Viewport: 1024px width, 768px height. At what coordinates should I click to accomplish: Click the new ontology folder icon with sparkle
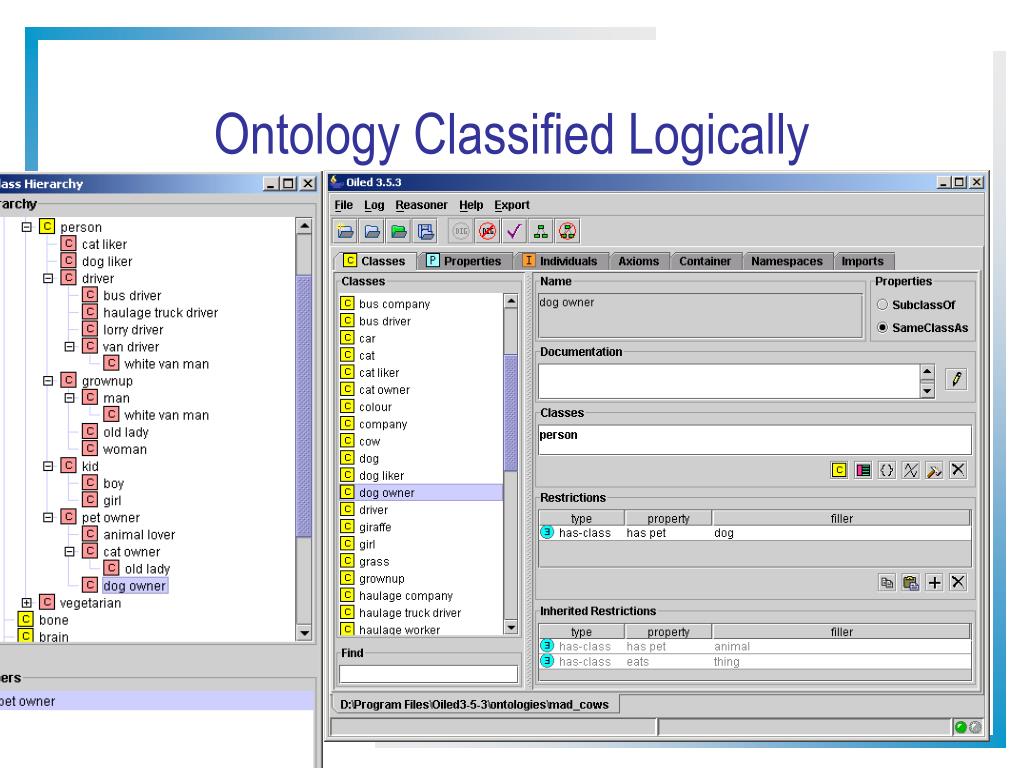345,231
